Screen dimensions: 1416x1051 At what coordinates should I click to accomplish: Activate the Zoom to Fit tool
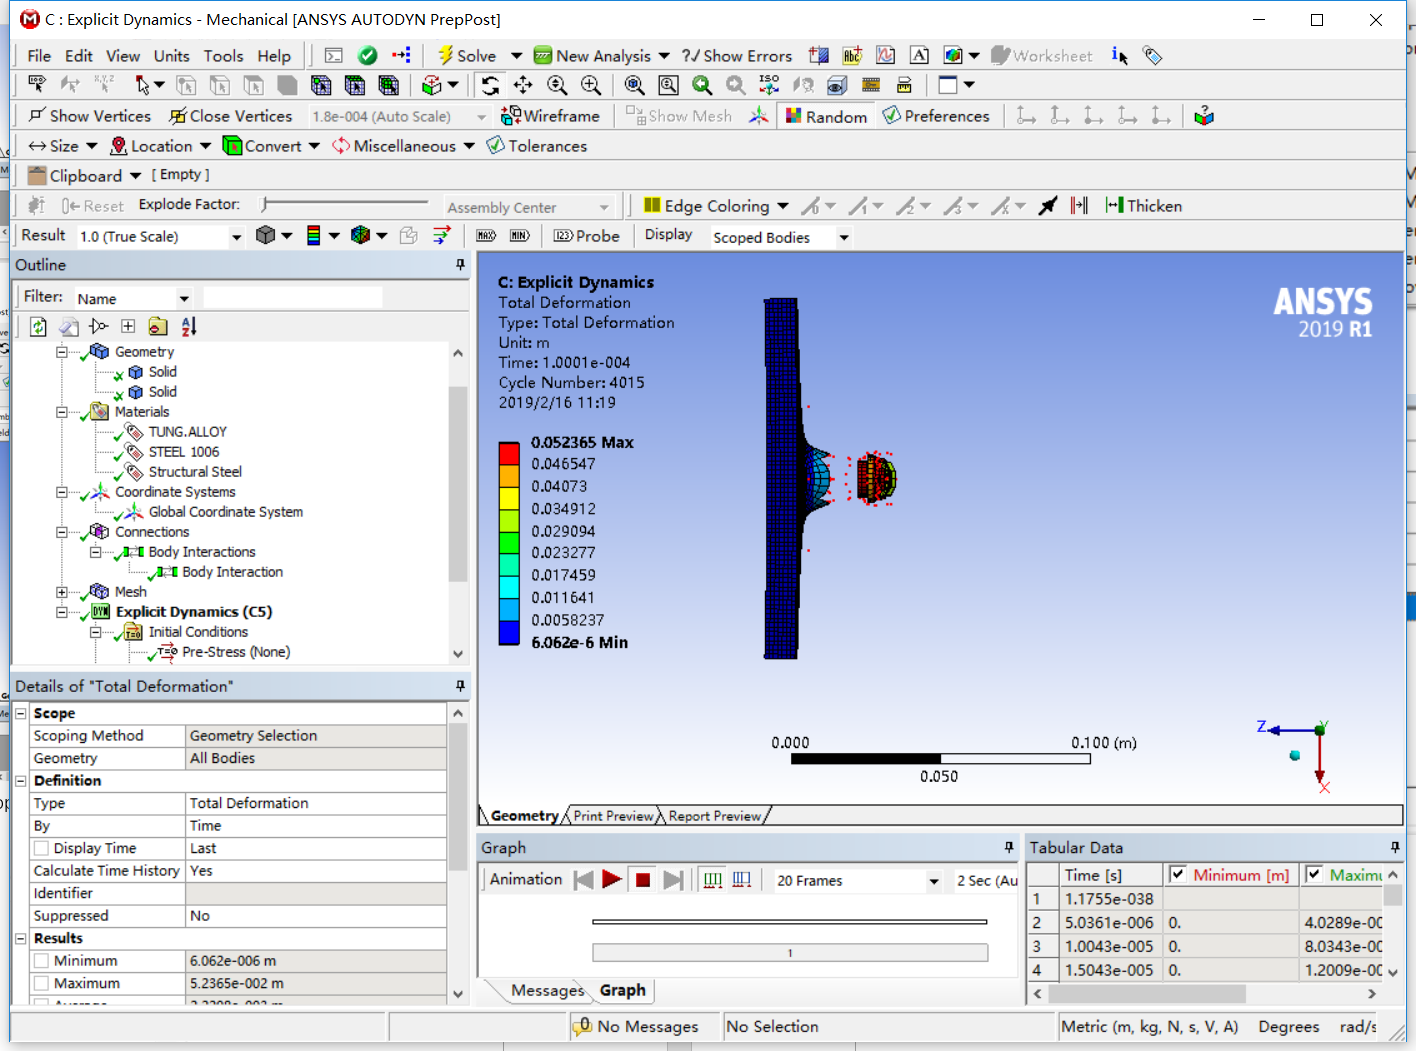click(x=636, y=85)
